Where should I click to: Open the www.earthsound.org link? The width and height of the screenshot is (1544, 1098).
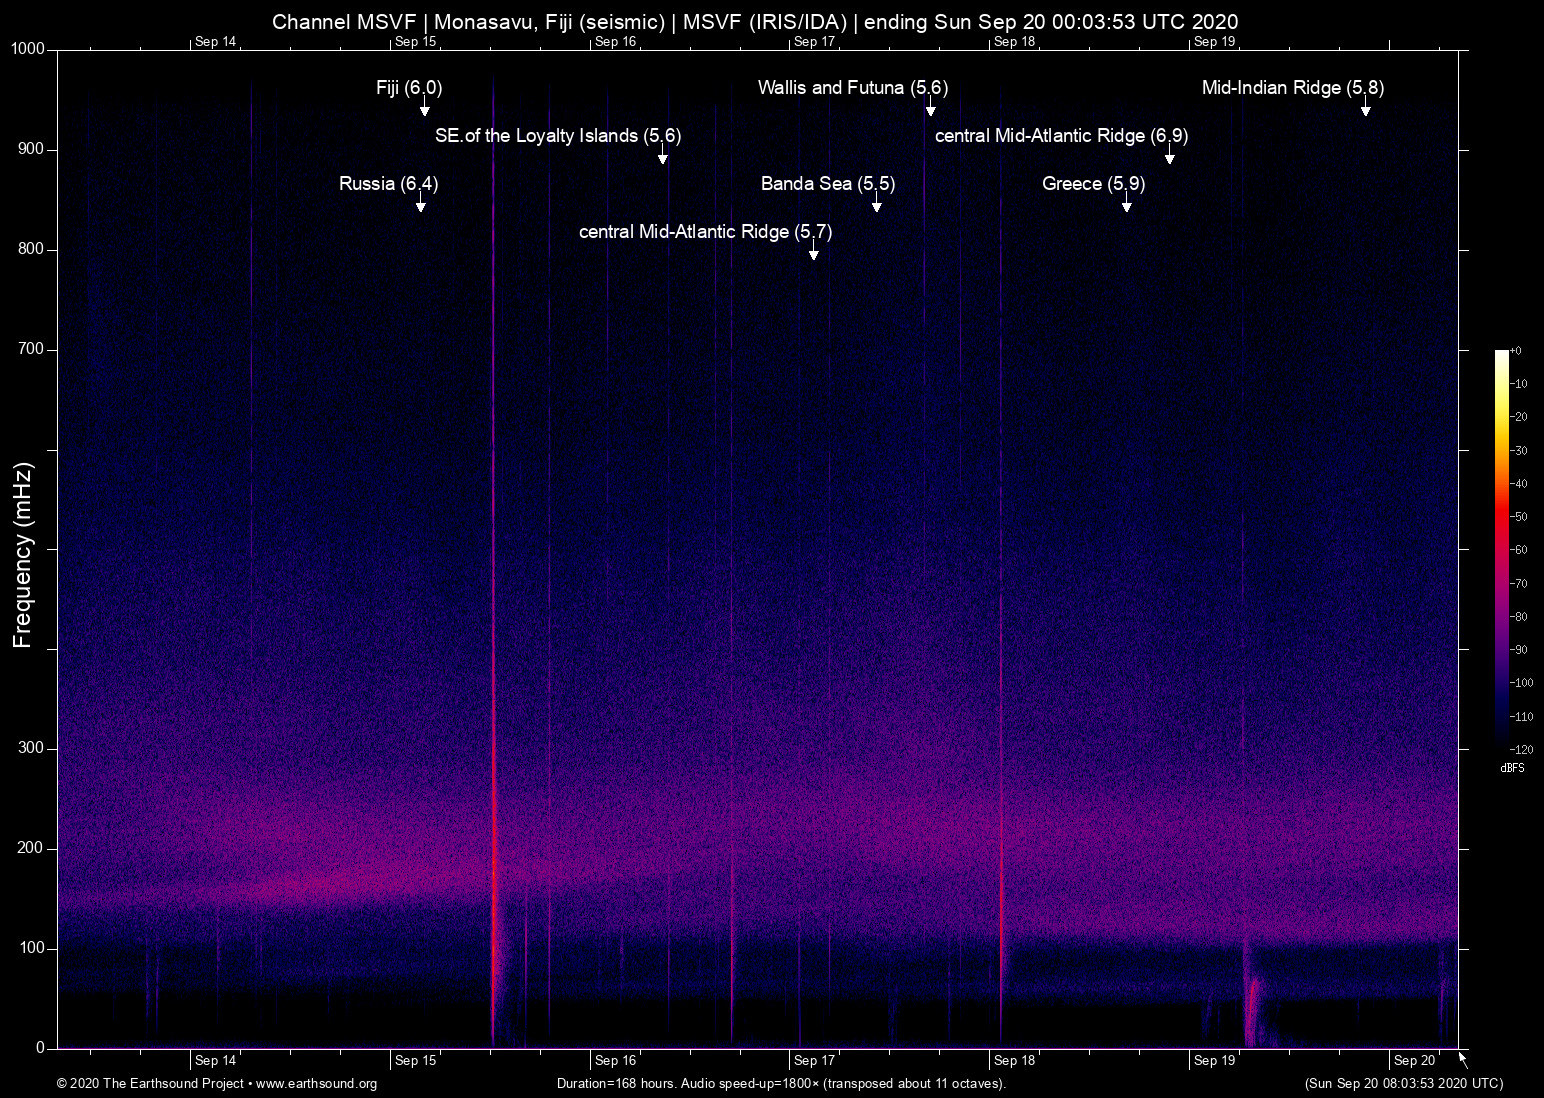point(316,1084)
